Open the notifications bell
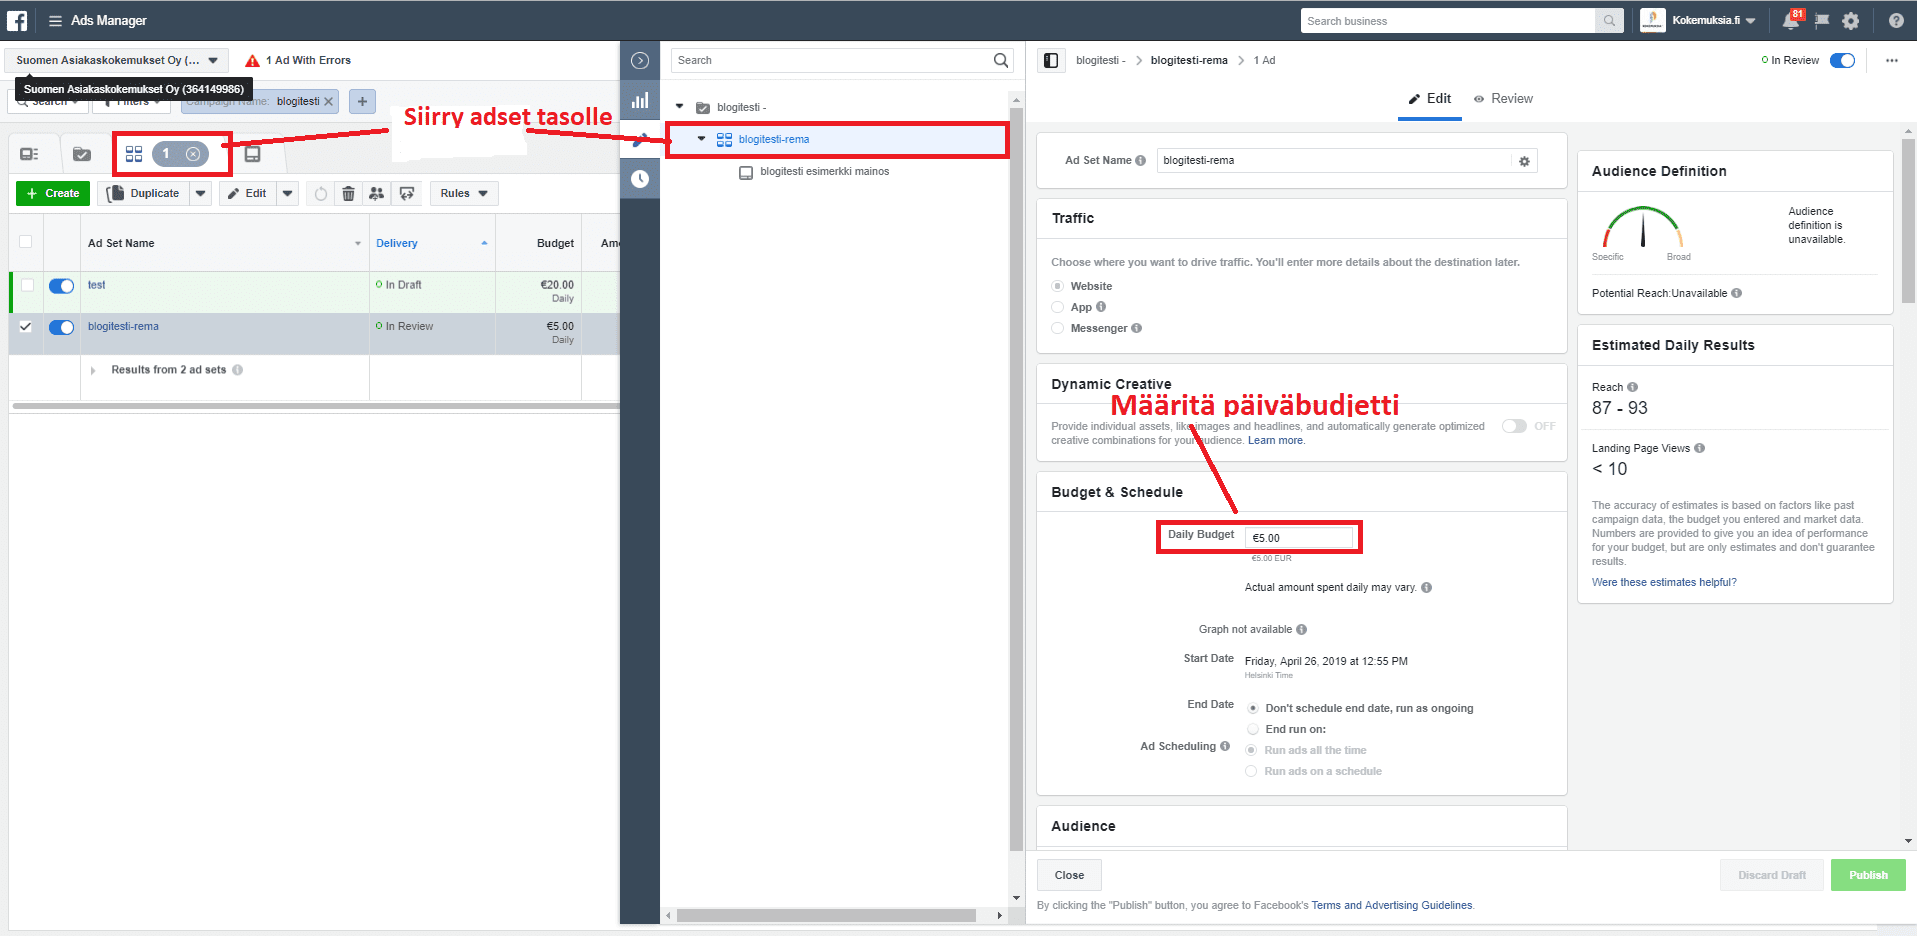Image resolution: width=1917 pixels, height=936 pixels. [x=1791, y=21]
